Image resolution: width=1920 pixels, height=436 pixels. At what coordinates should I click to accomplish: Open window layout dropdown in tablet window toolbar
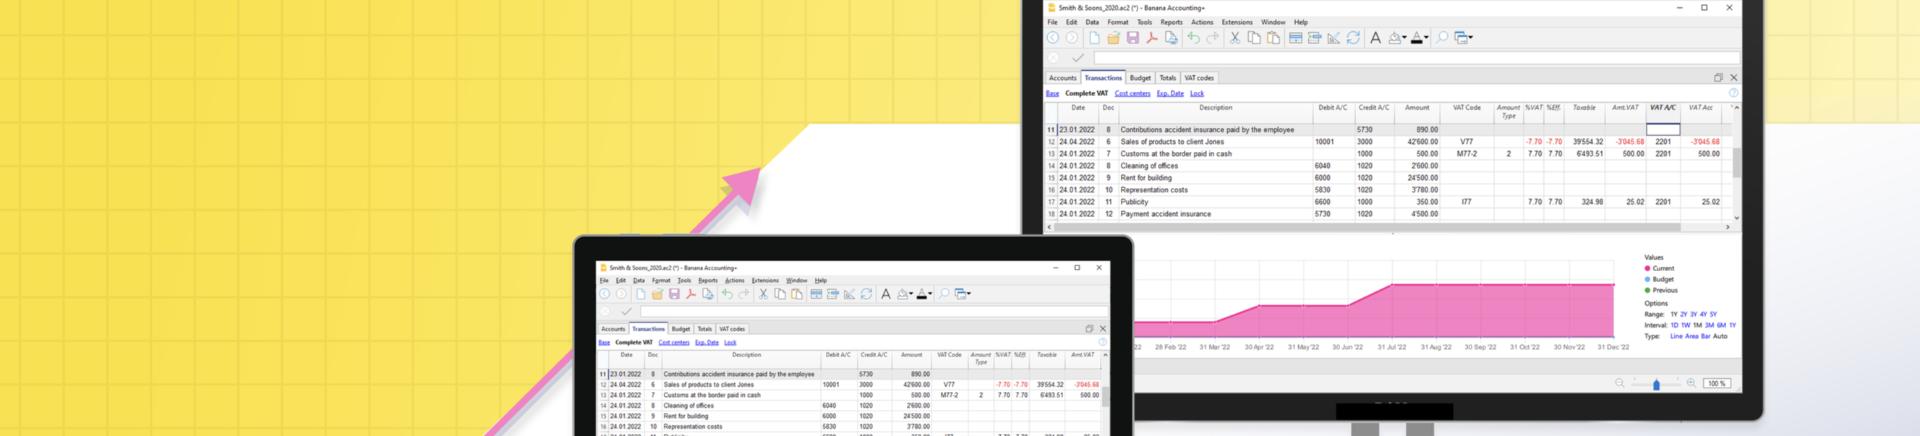tap(969, 295)
